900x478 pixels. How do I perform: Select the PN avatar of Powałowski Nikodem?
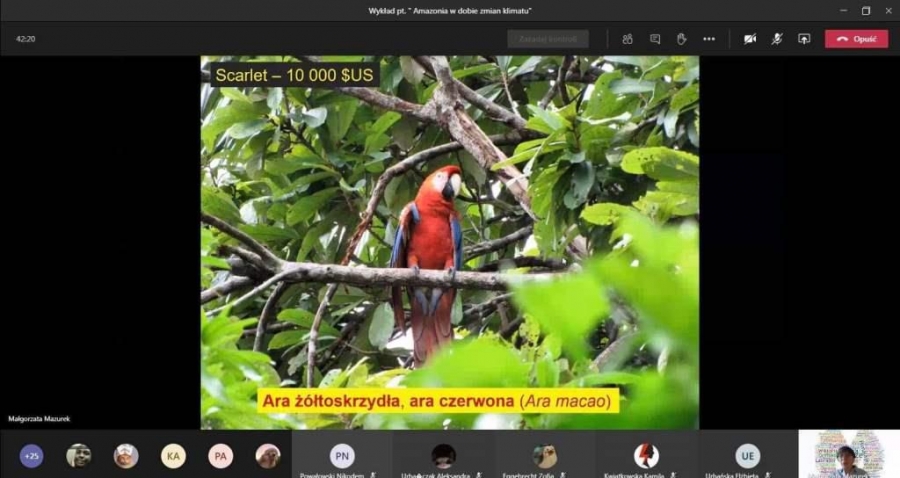coord(342,456)
